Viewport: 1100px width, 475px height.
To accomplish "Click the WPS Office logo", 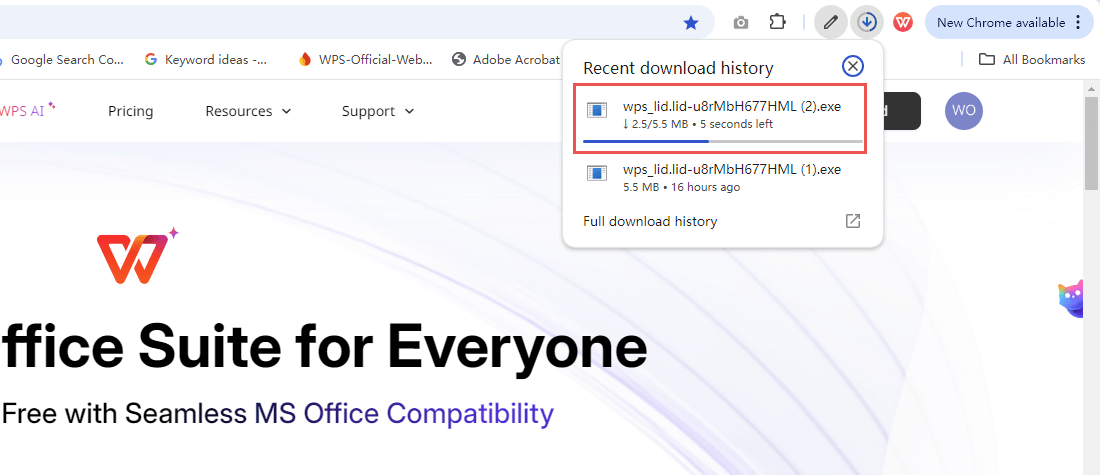I will [x=138, y=254].
